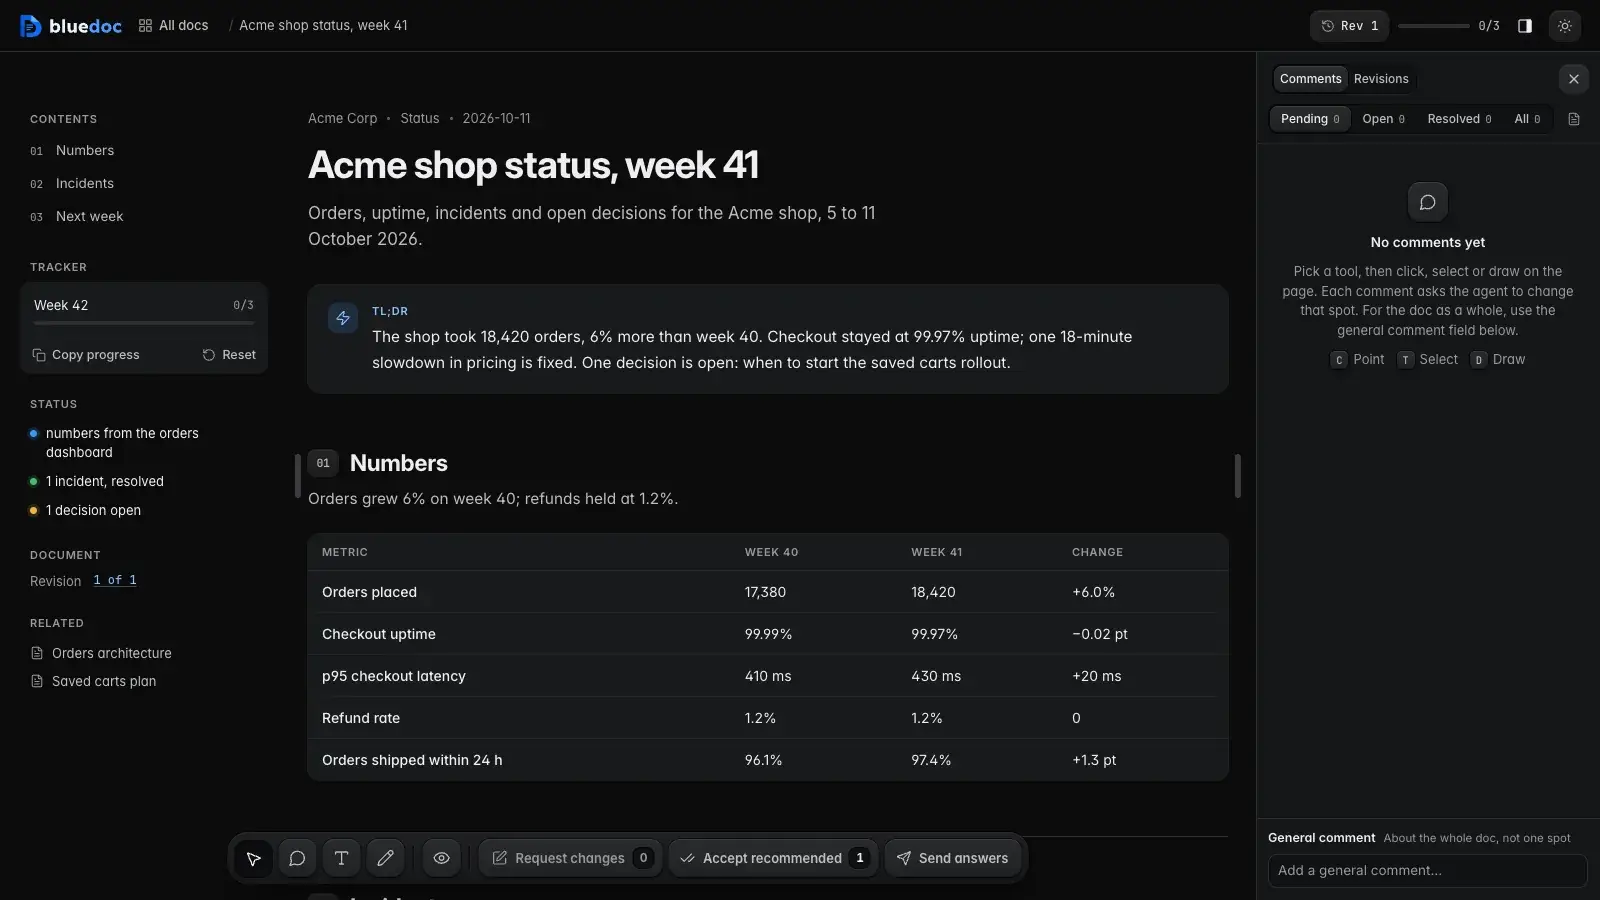Click the TL;DR lightning icon
Screen dimensions: 1600x900
[343, 318]
